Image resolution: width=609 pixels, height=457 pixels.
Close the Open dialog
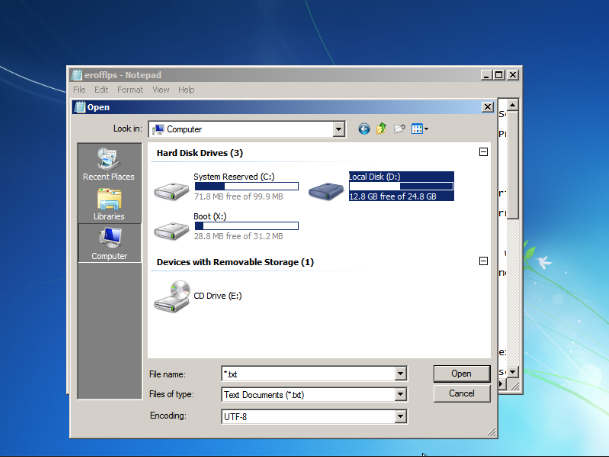[487, 107]
